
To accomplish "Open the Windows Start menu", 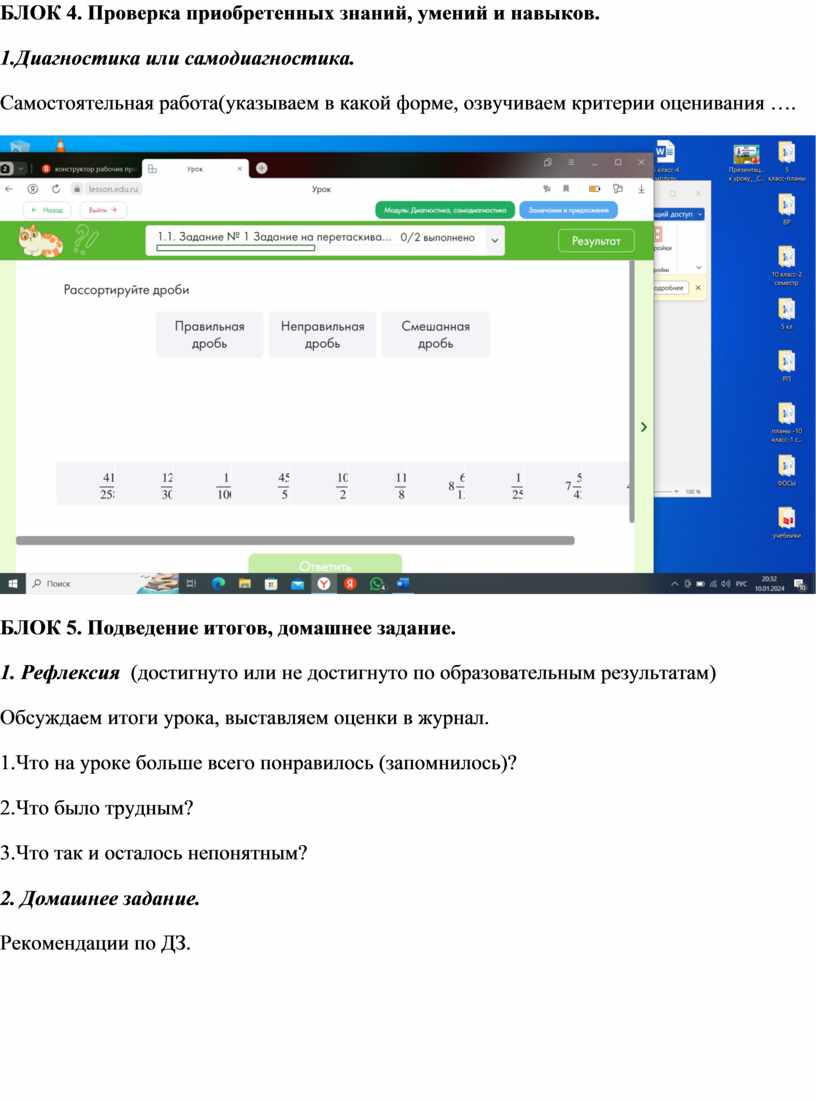I will click(x=13, y=583).
